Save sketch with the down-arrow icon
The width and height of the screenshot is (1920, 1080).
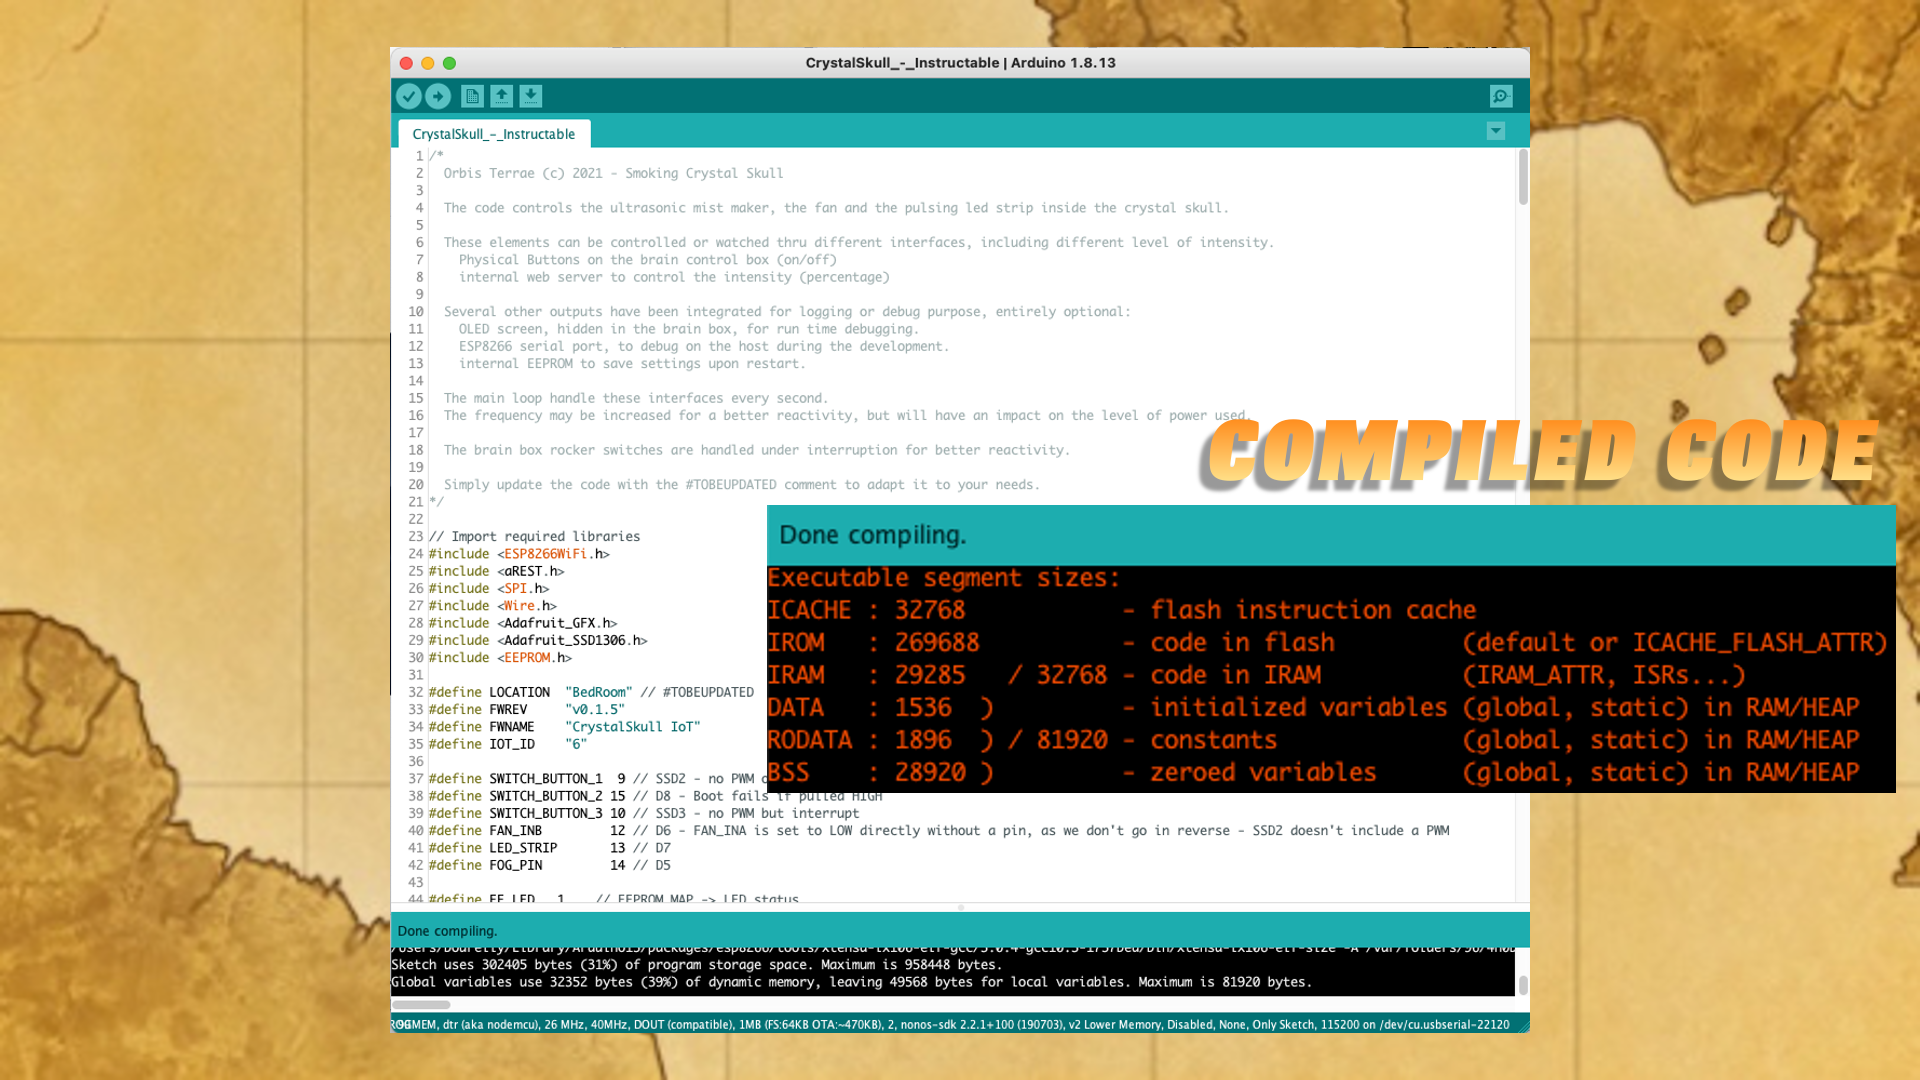pyautogui.click(x=531, y=96)
